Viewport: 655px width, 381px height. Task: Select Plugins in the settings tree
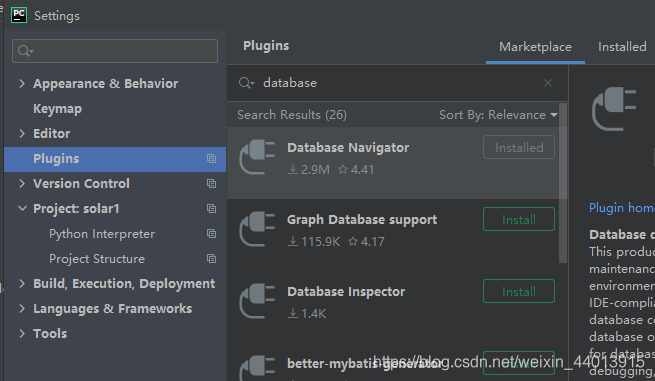(x=115, y=159)
